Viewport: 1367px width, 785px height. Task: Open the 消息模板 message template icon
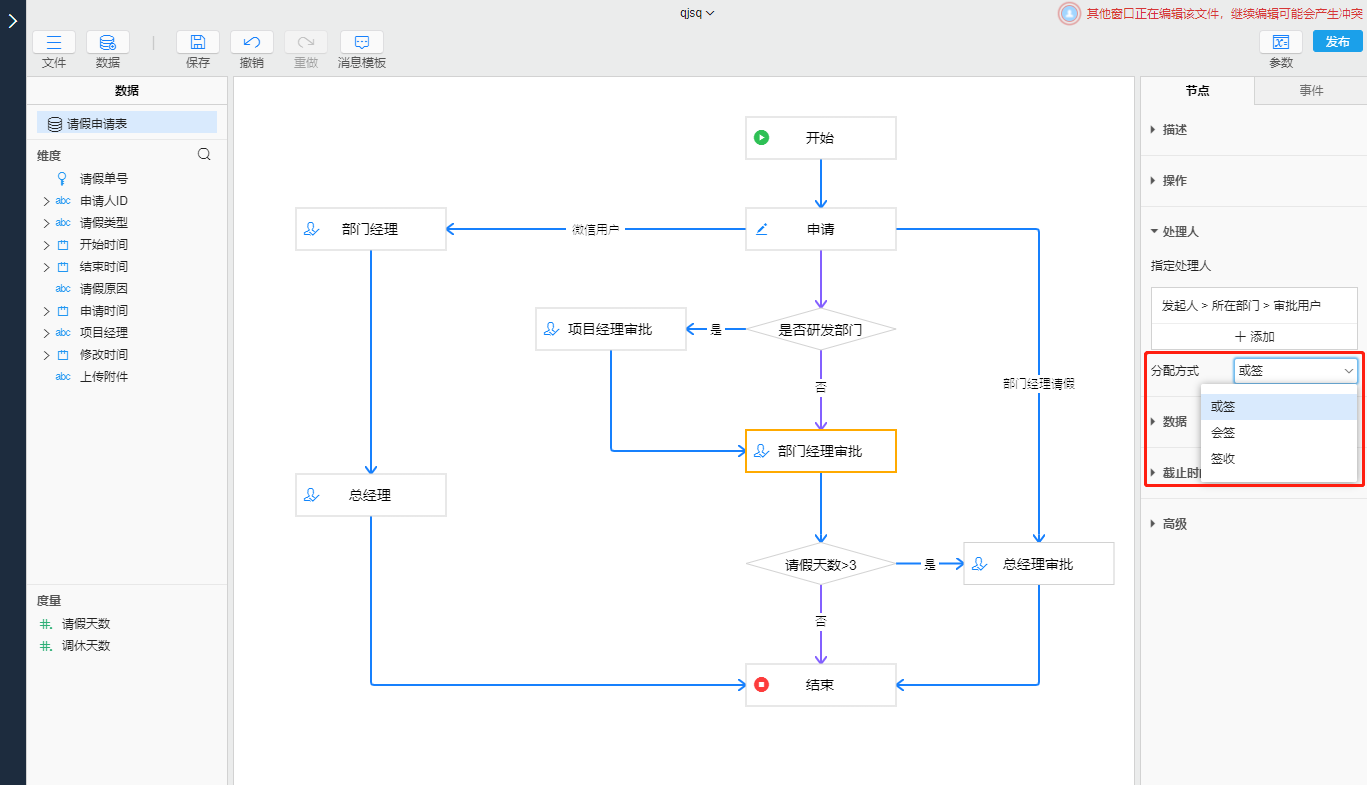(362, 42)
